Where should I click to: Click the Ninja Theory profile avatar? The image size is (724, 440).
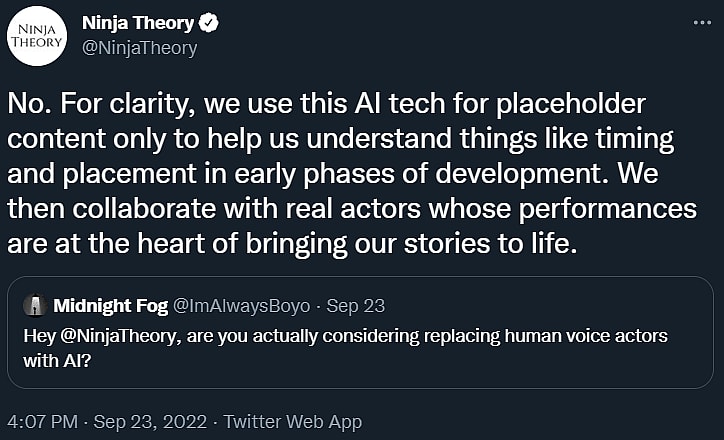pos(37,35)
